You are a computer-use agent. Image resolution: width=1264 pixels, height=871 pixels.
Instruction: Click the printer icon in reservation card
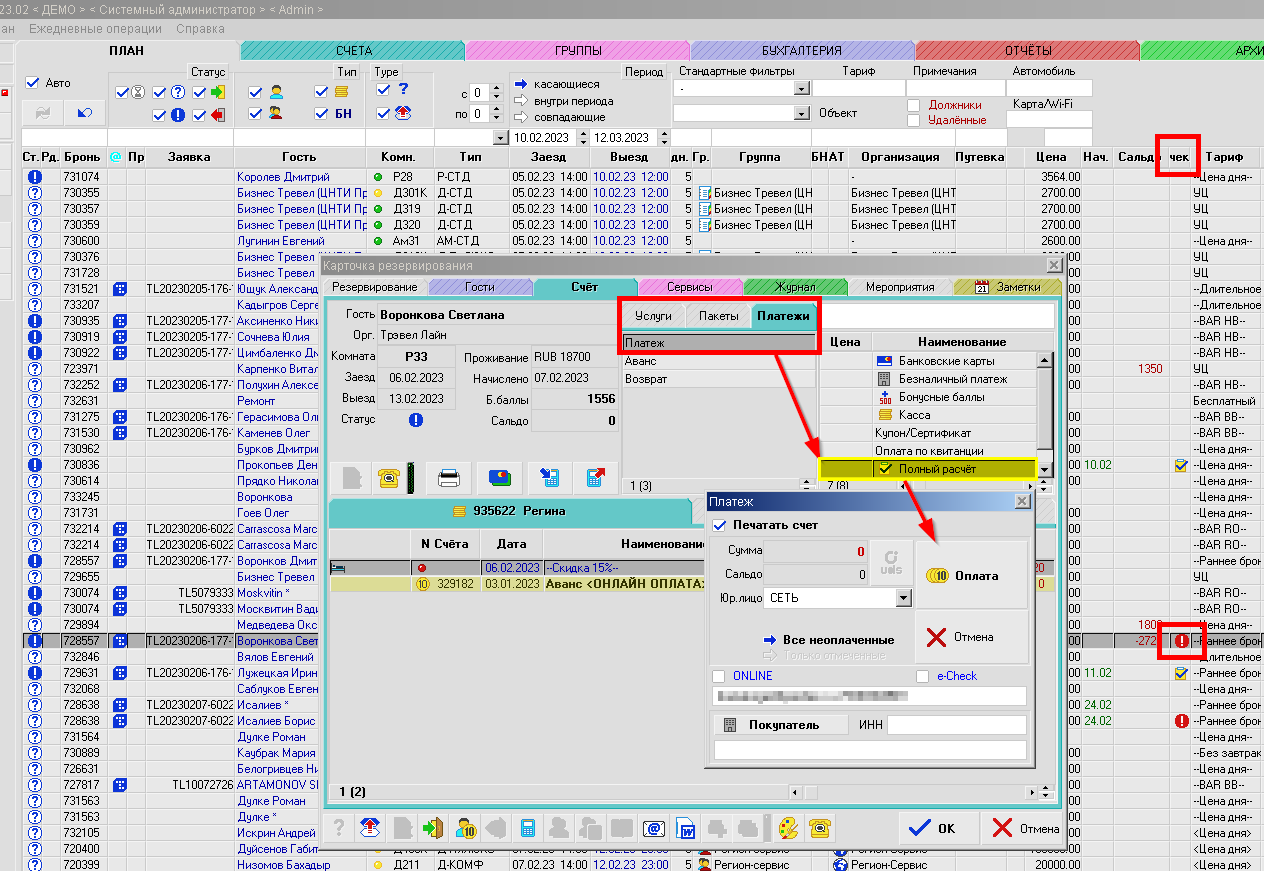[x=449, y=478]
